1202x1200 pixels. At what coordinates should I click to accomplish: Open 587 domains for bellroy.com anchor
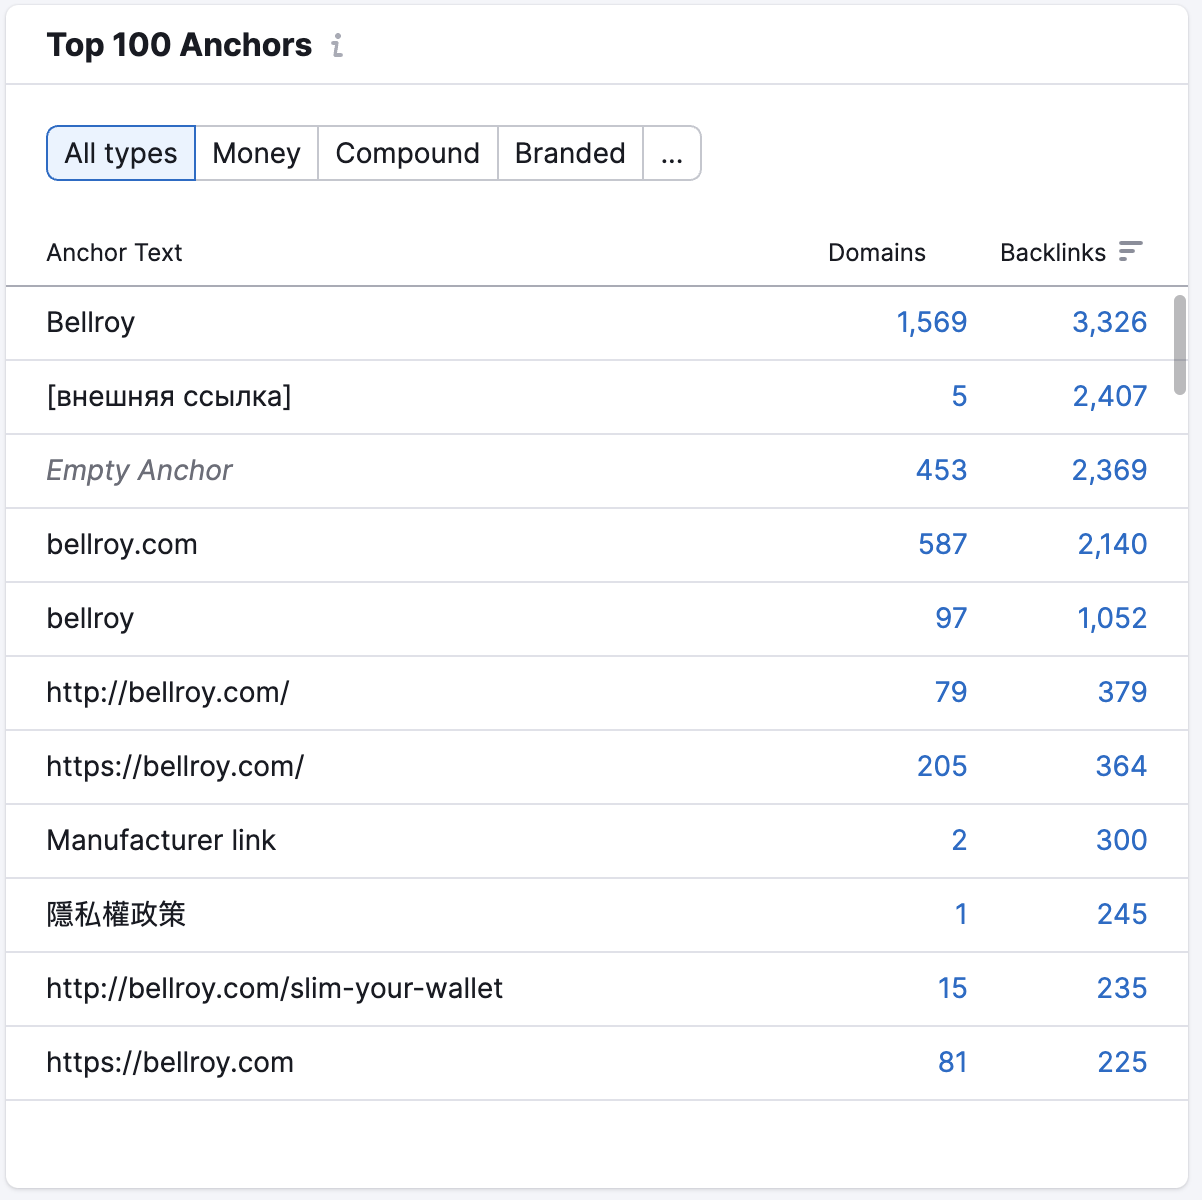(942, 544)
